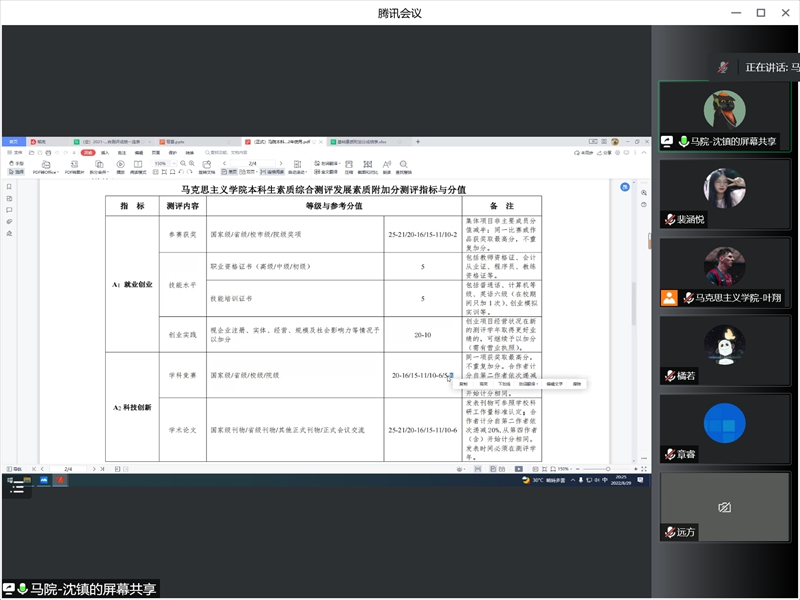Viewport: 800px width, 600px height.
Task: Click 复制 in the floating text toolbar
Action: coord(464,383)
